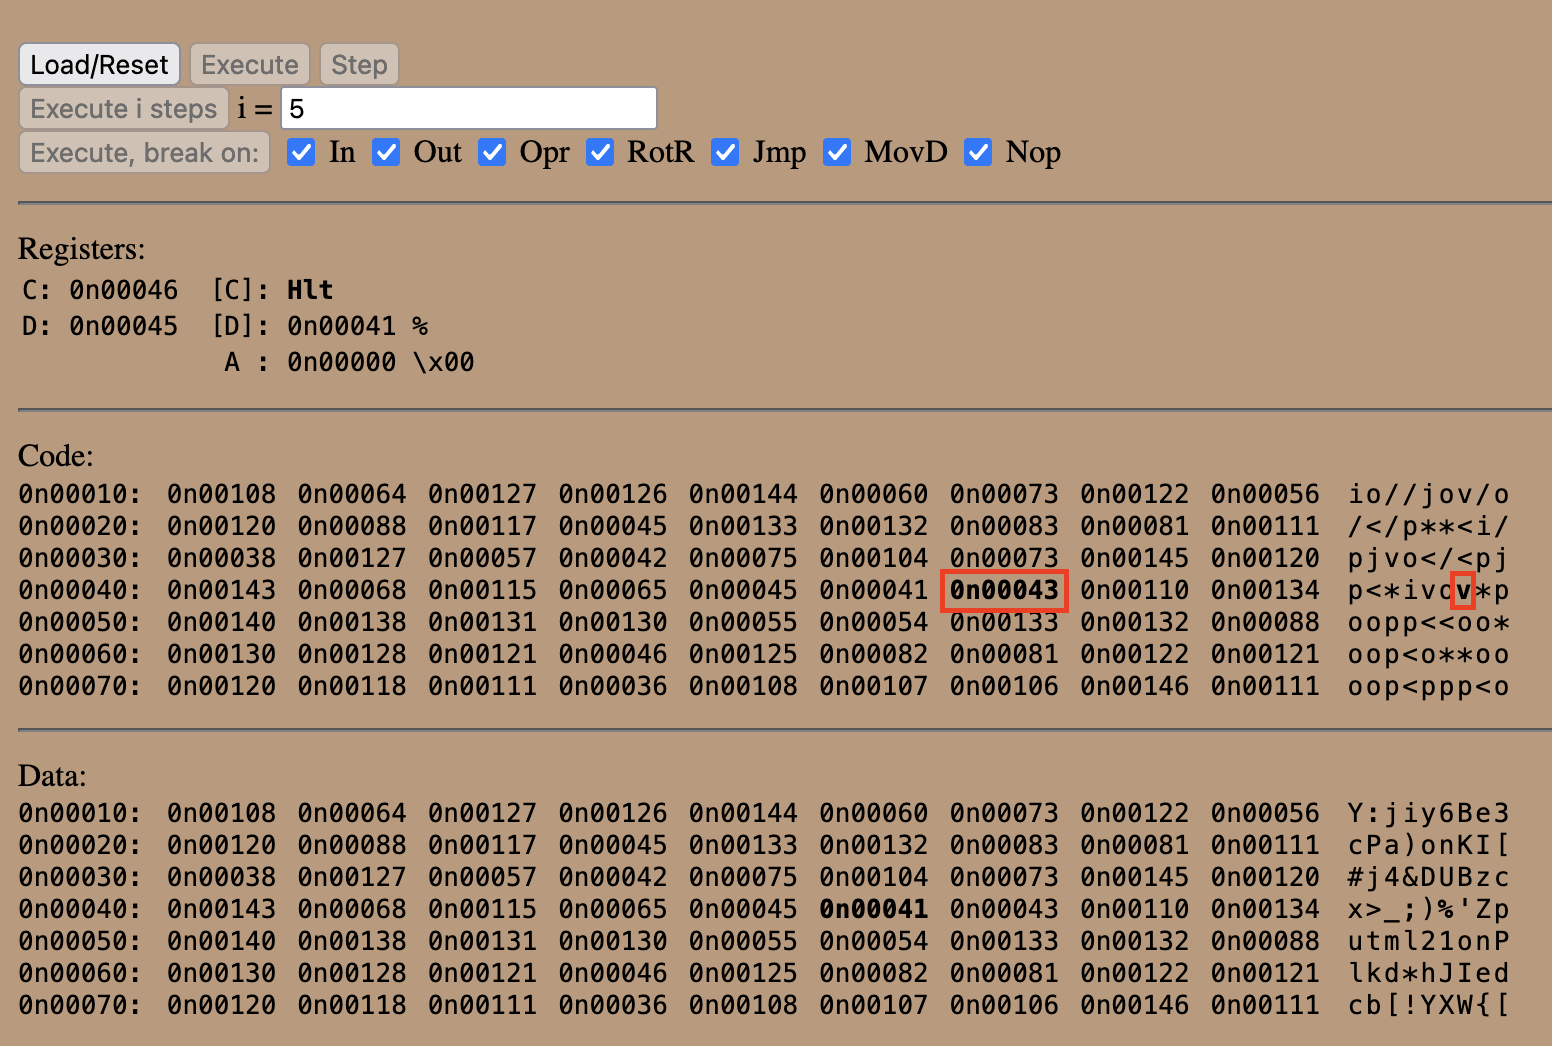
Task: Click Code row address 0n00040:
Action: click(x=80, y=590)
